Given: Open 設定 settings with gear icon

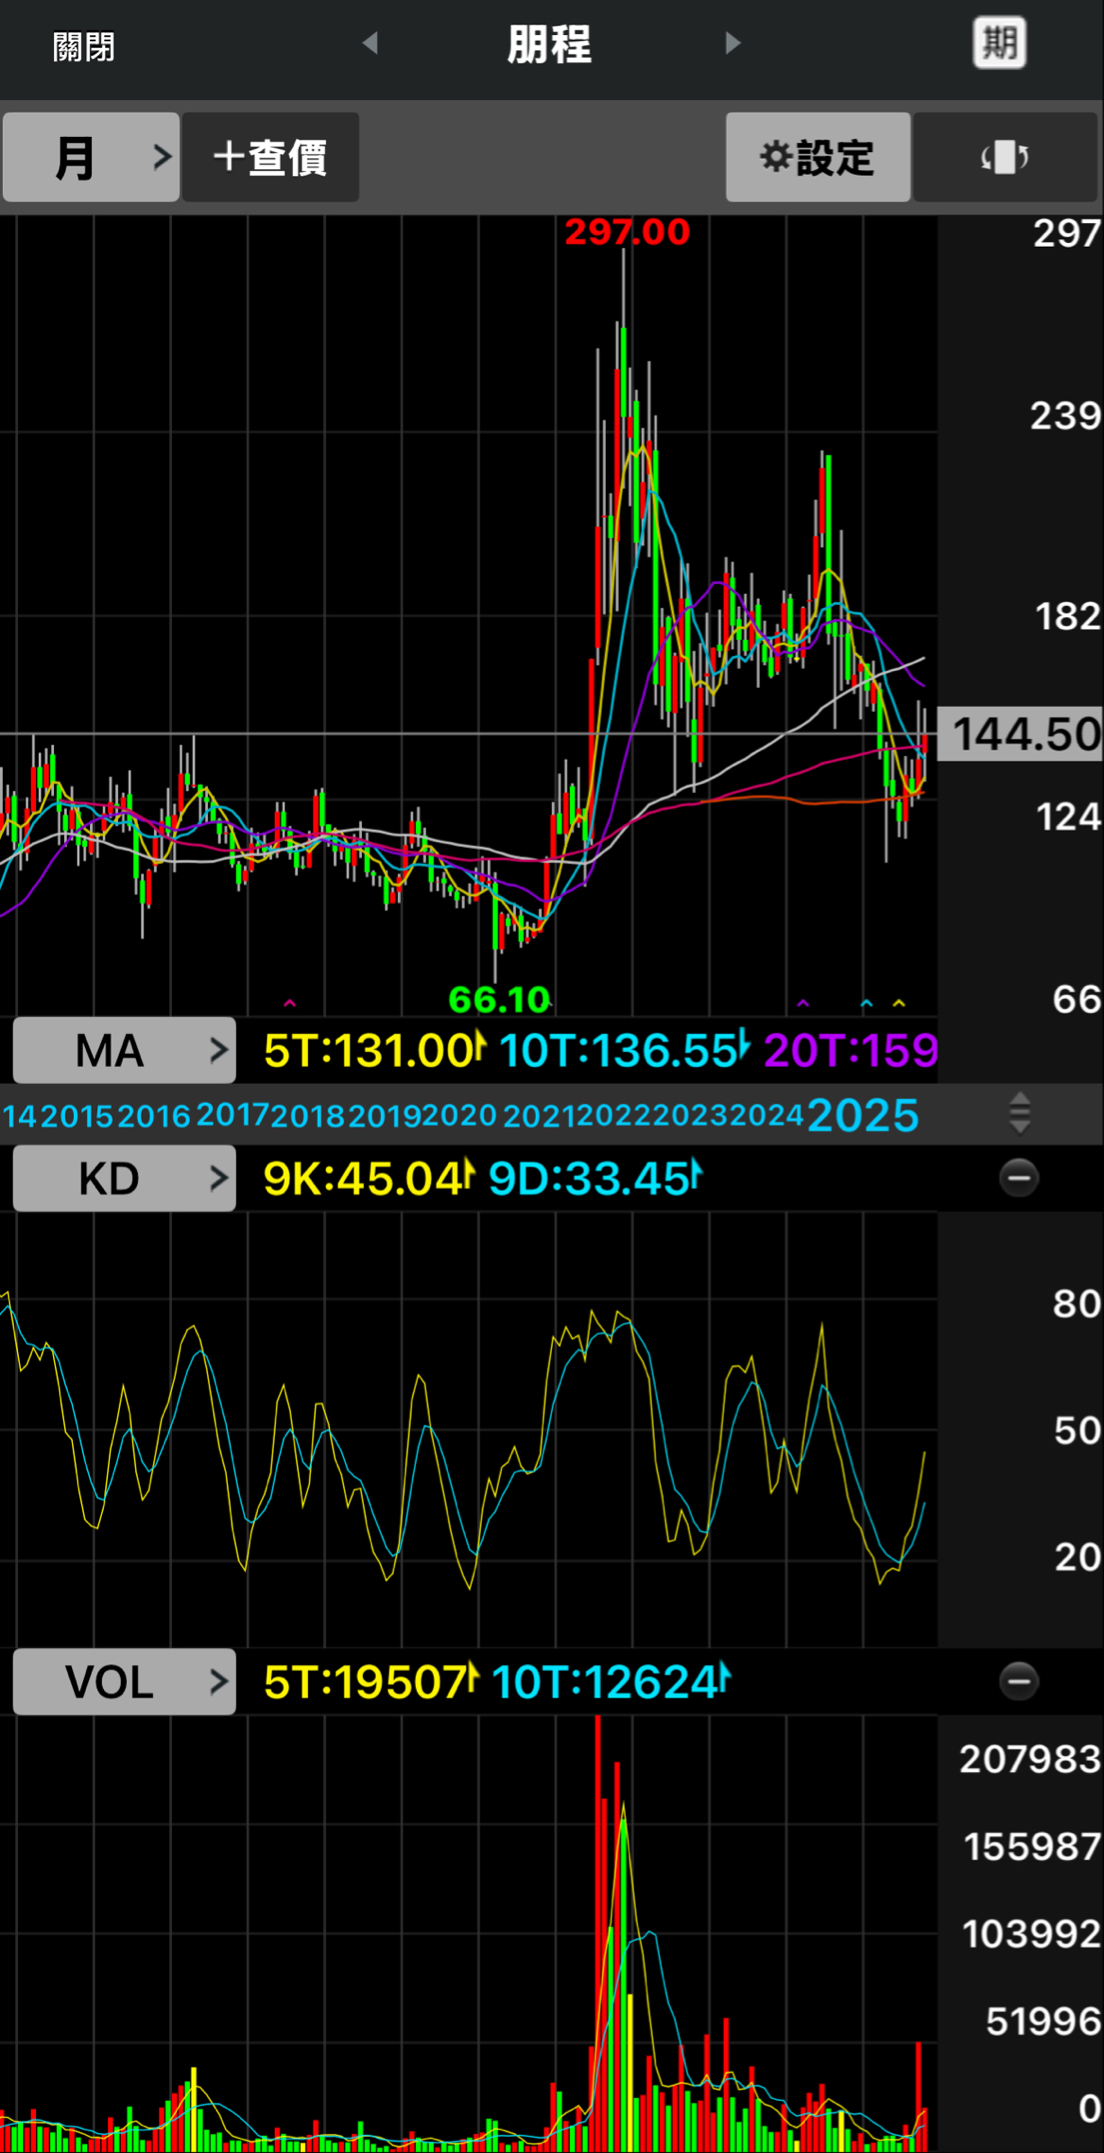Looking at the screenshot, I should click(817, 157).
